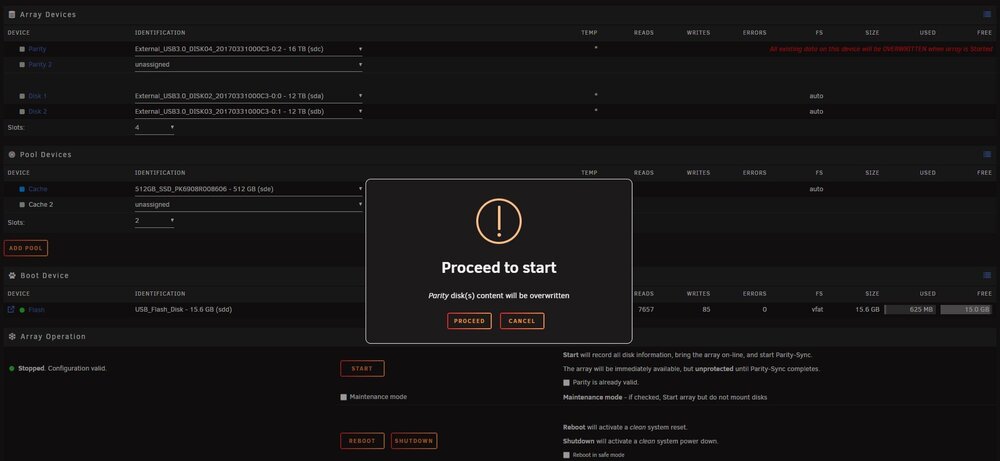Click the blue status square beside Cache
The width and height of the screenshot is (1000, 461).
[22, 189]
